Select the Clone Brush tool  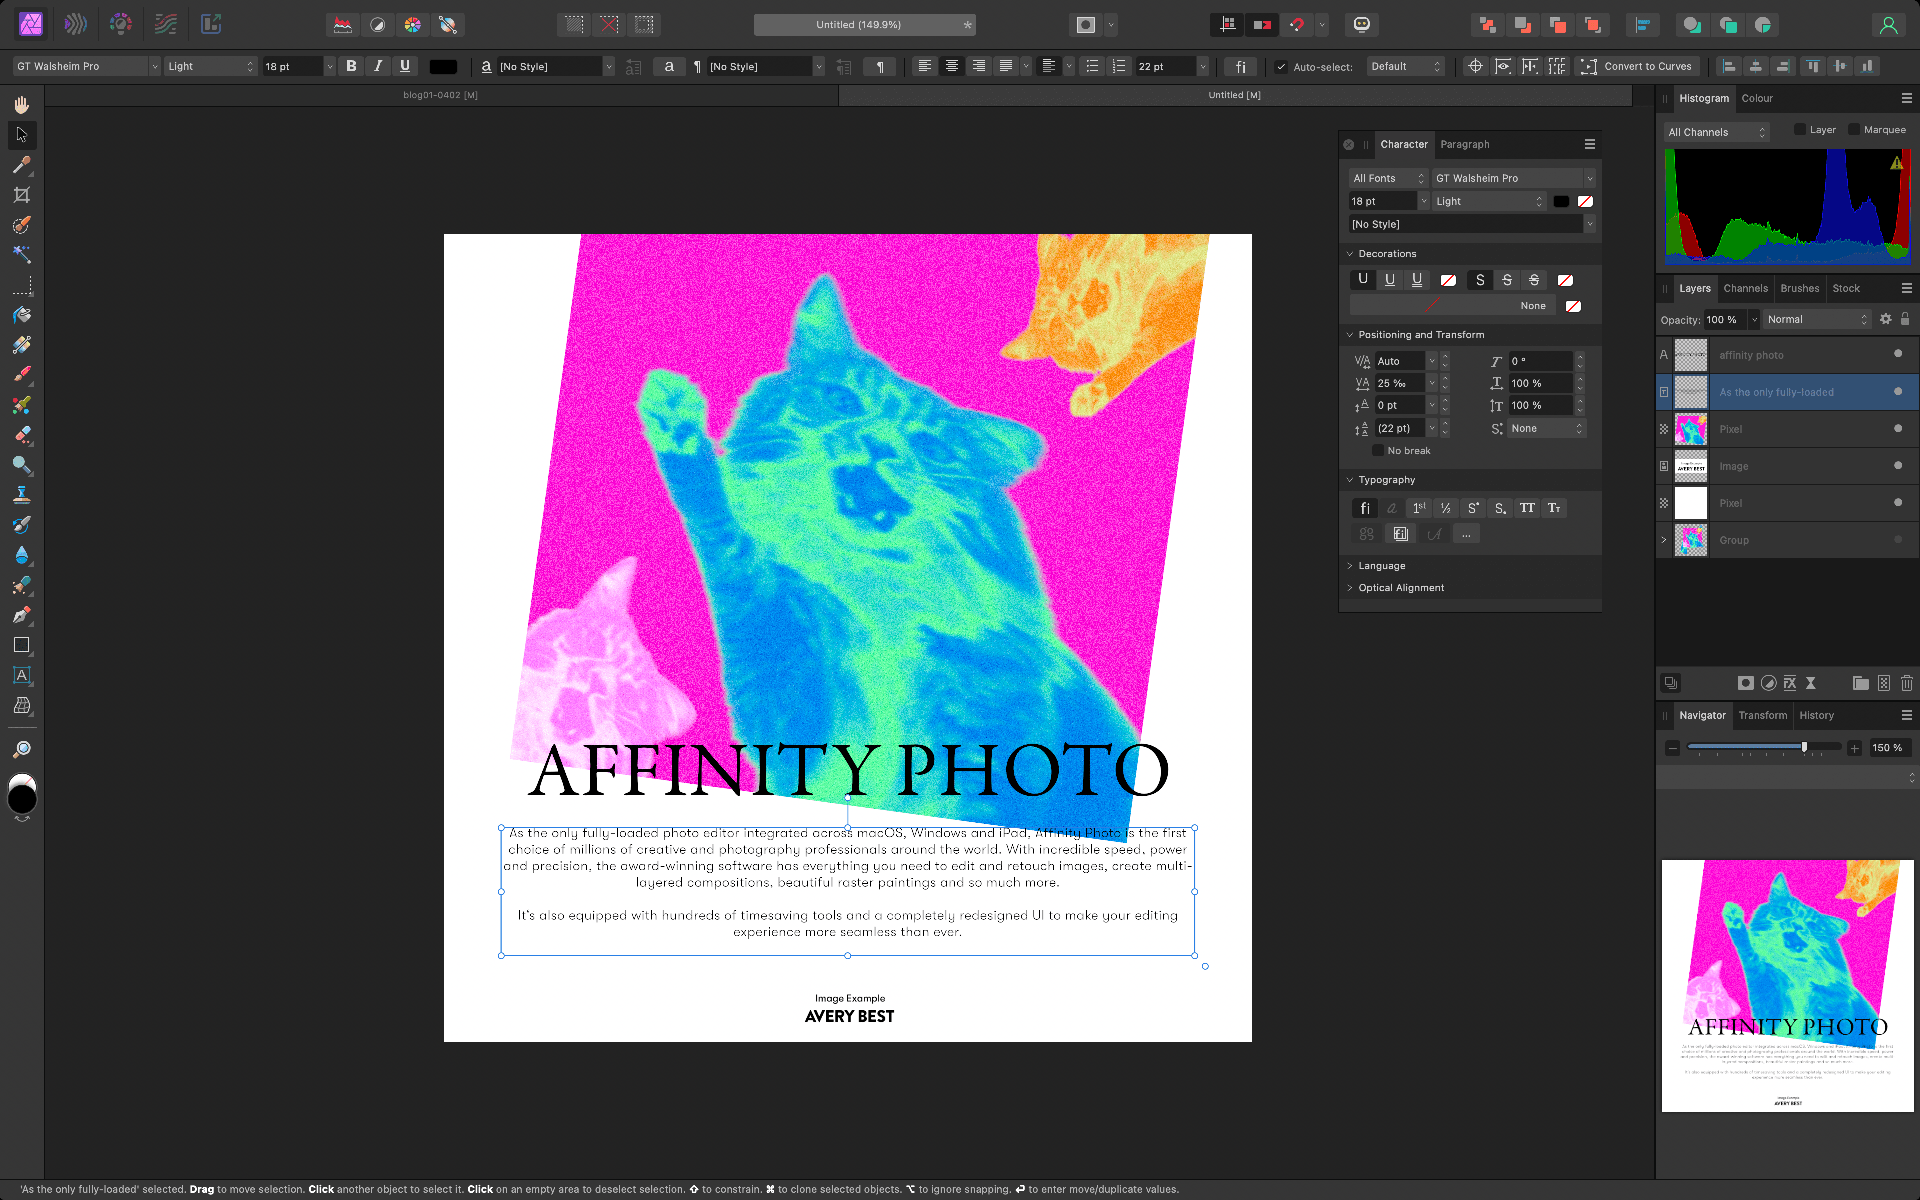(x=21, y=495)
